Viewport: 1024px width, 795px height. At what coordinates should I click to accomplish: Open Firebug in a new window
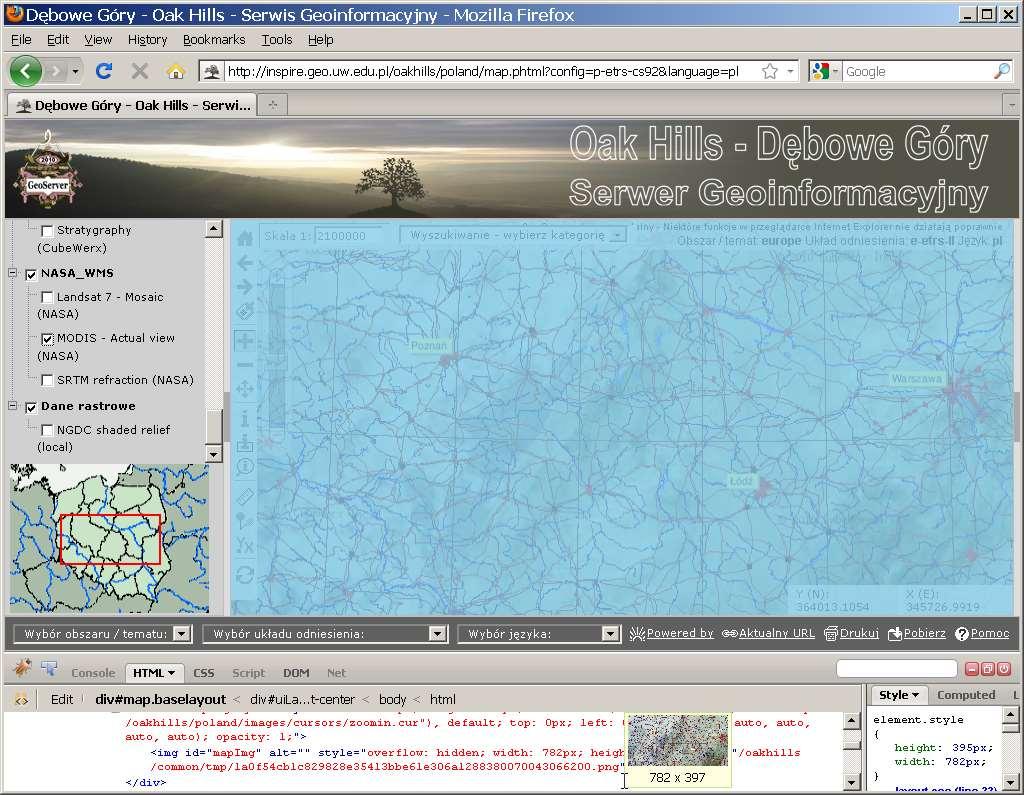988,669
